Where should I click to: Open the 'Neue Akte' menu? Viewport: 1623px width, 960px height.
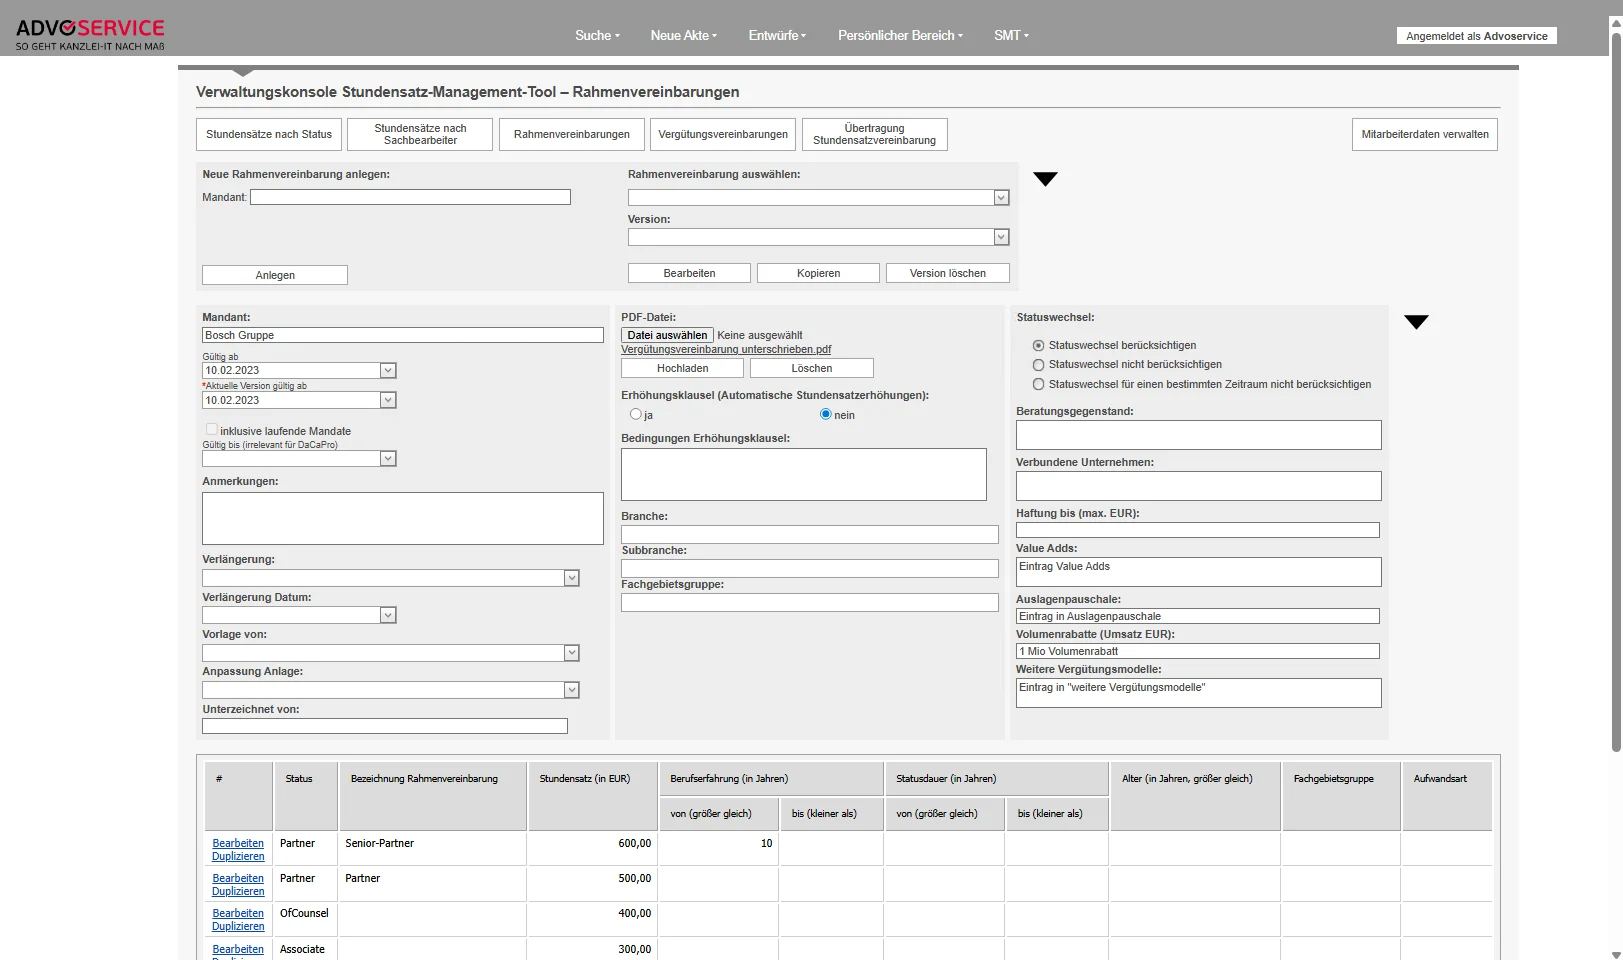pyautogui.click(x=683, y=35)
